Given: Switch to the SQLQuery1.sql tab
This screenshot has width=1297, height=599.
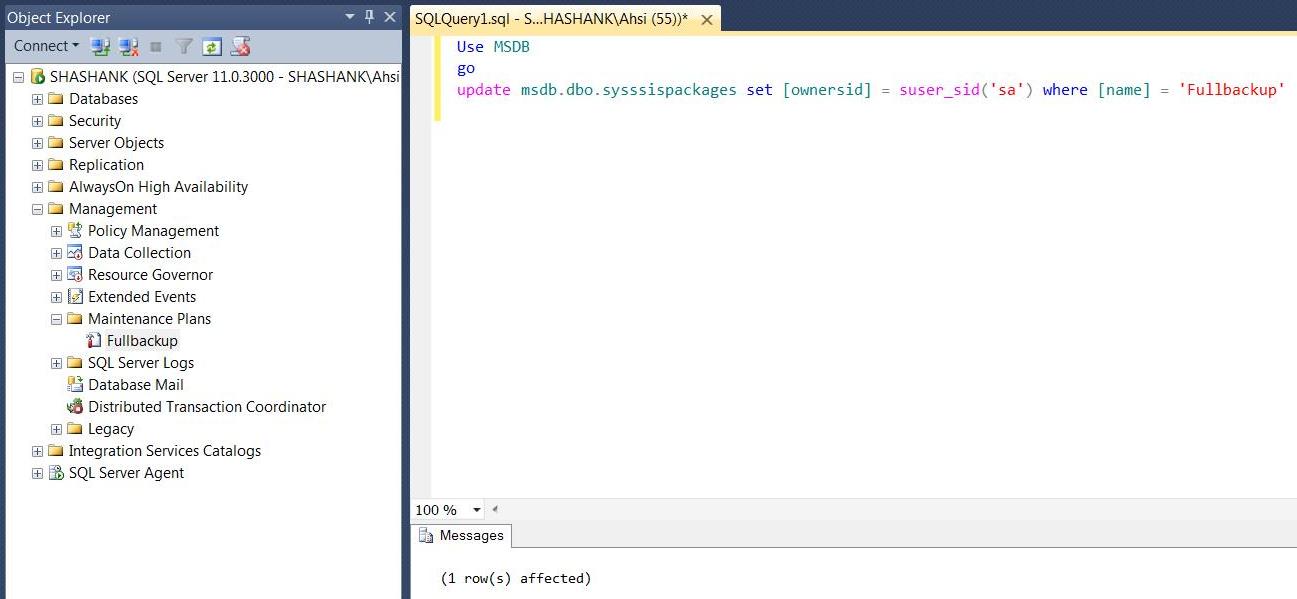Looking at the screenshot, I should [551, 19].
